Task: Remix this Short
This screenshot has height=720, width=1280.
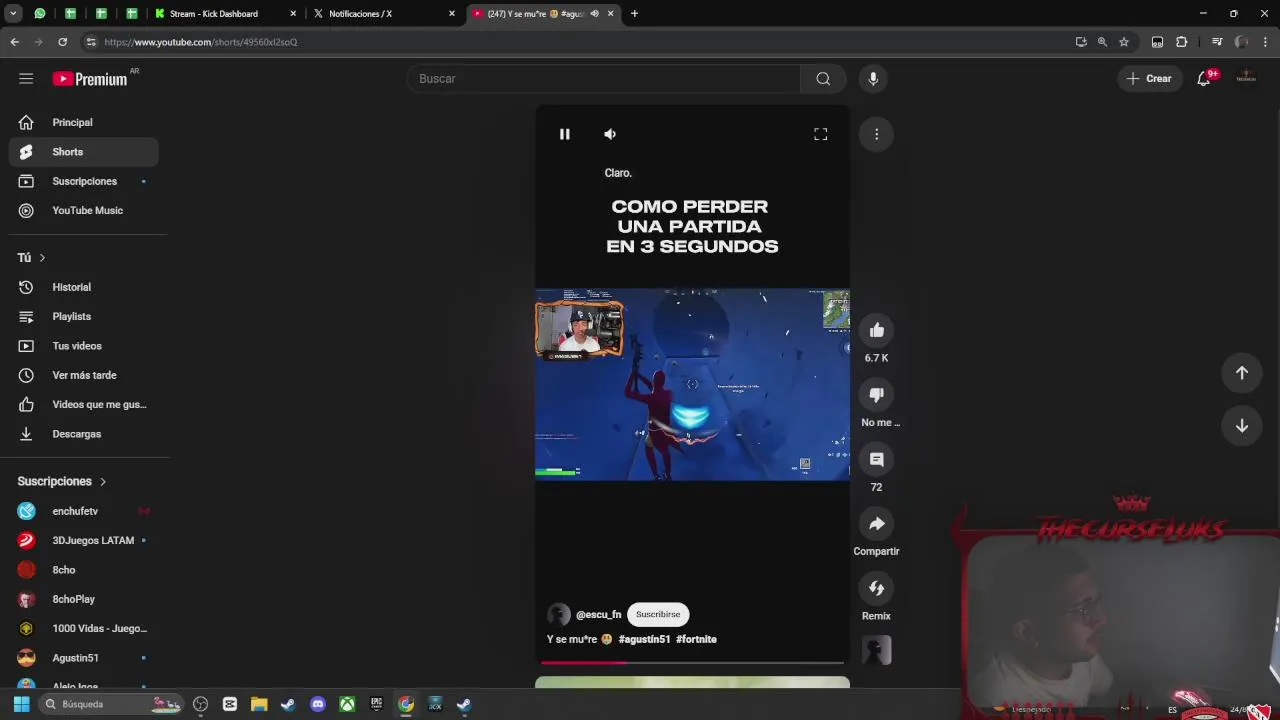Action: (876, 588)
